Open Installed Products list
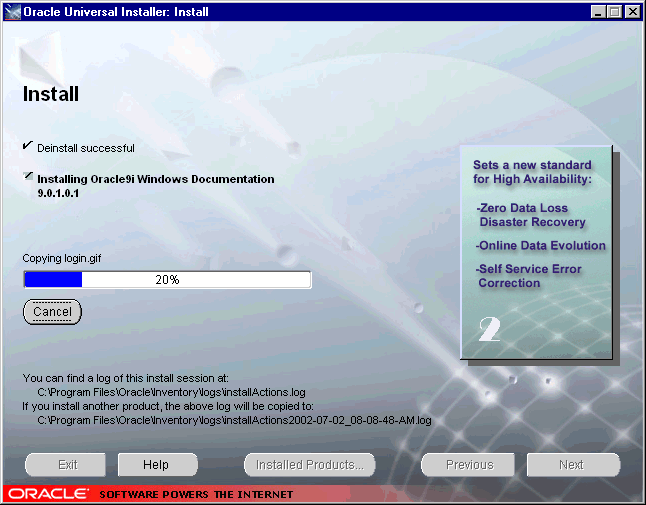This screenshot has height=505, width=646. point(310,465)
